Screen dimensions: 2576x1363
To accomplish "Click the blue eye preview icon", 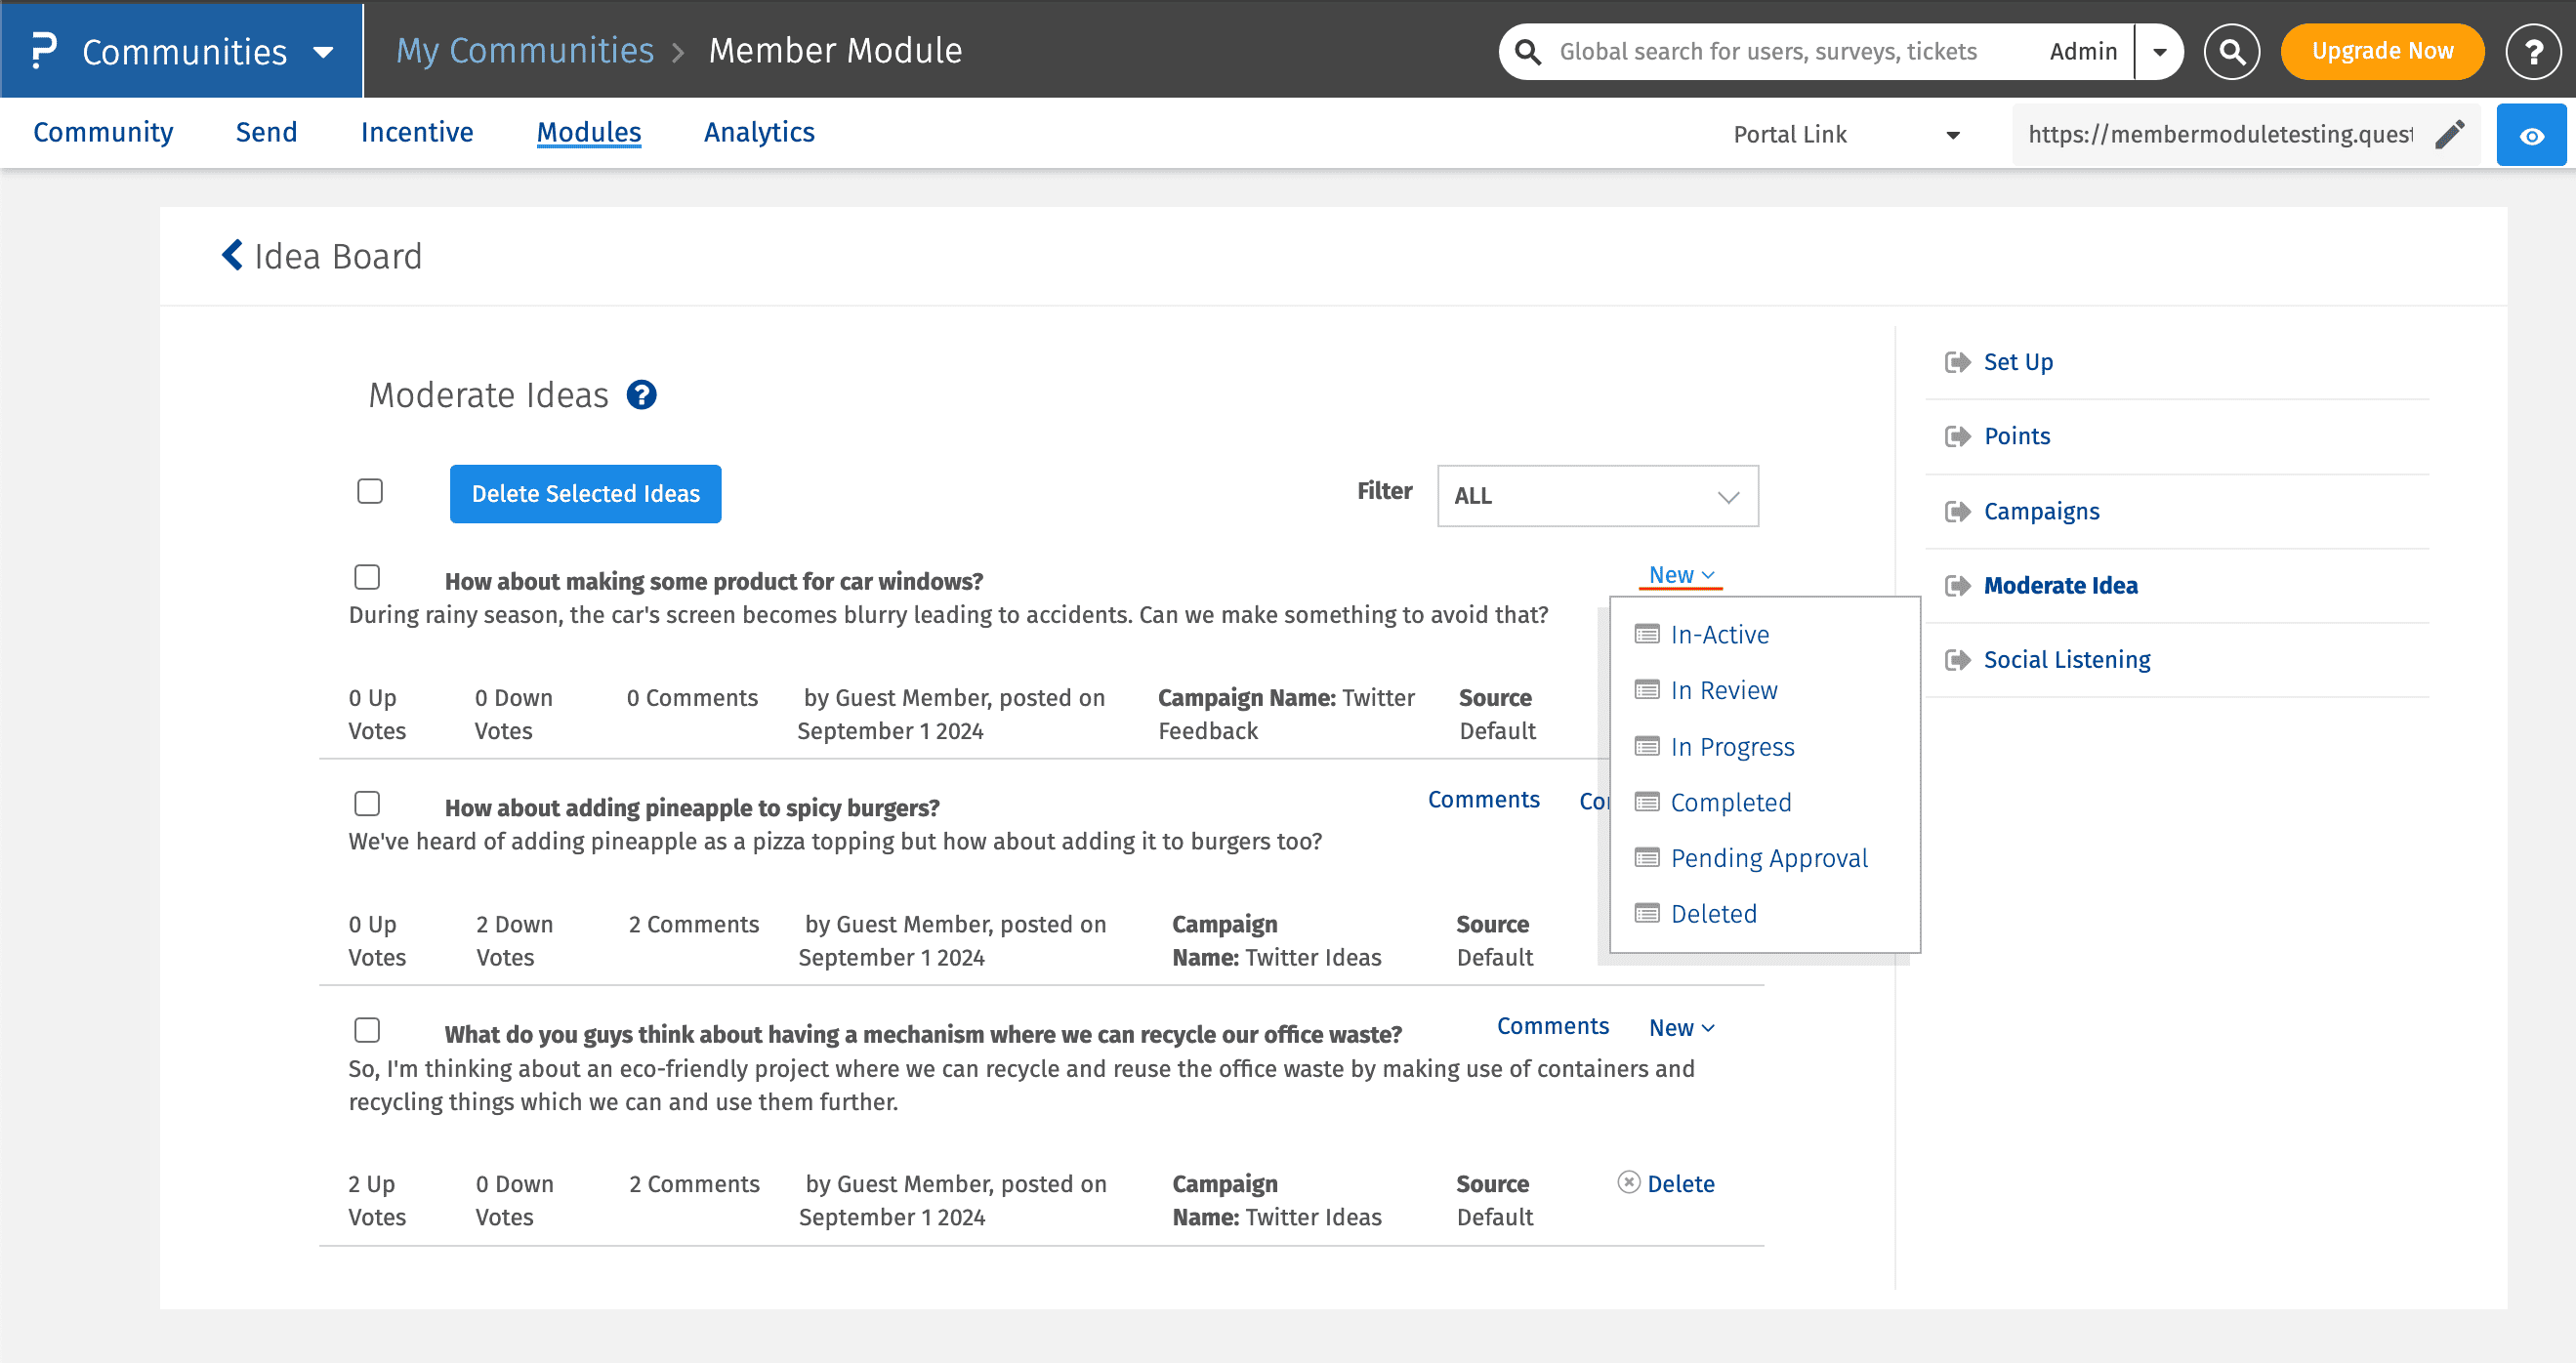I will [2530, 135].
